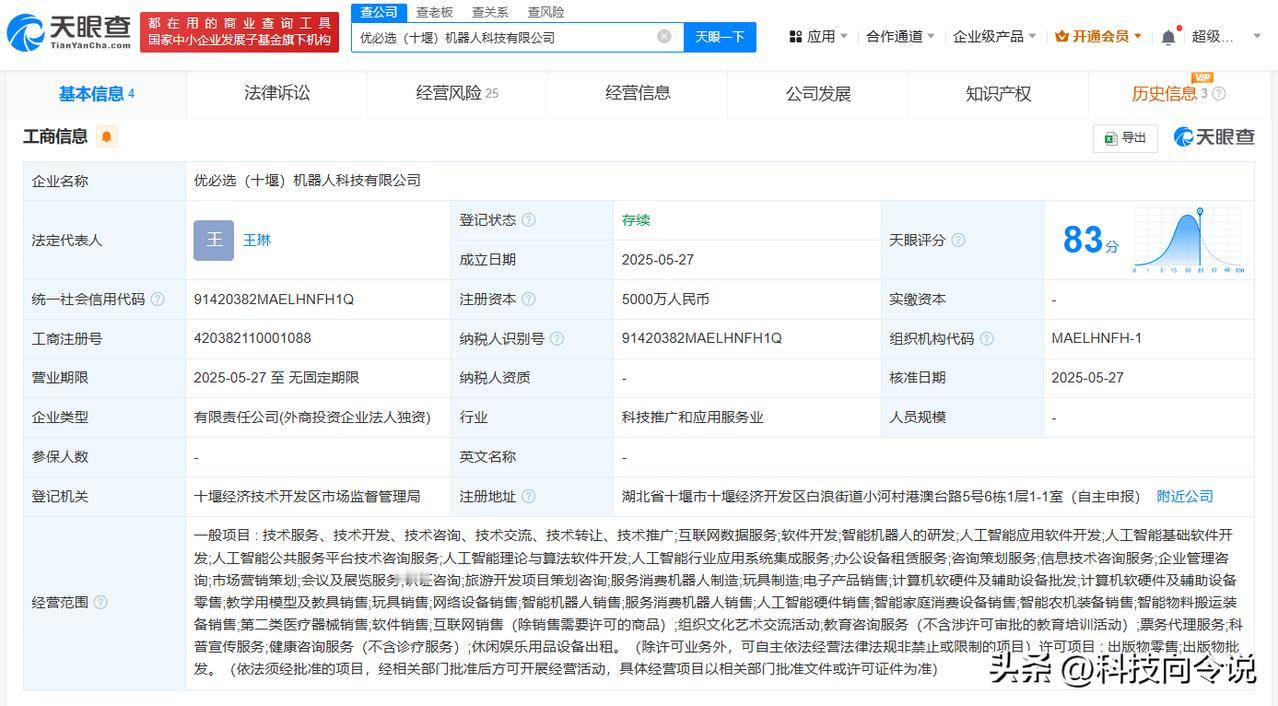1278x706 pixels.
Task: Click registration authority 十堰经济技术开发区市场监督管理局
Action: (x=307, y=496)
